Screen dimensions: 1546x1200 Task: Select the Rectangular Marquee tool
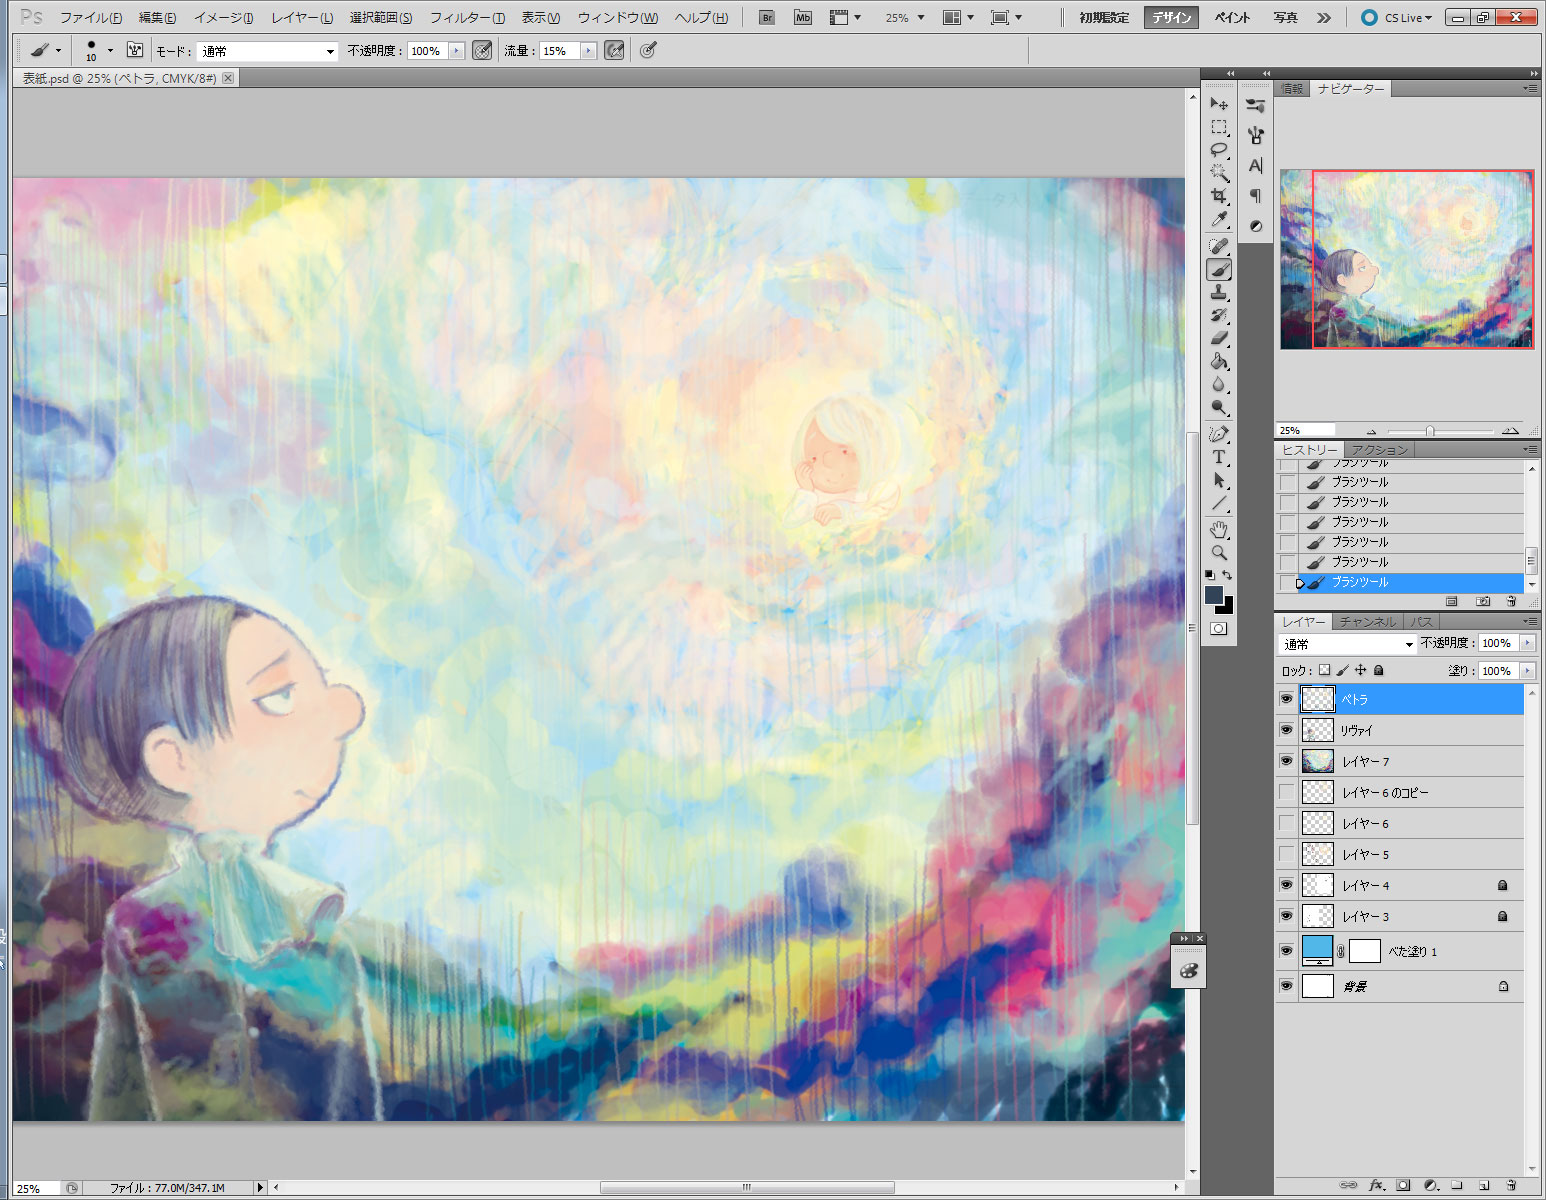(x=1219, y=127)
